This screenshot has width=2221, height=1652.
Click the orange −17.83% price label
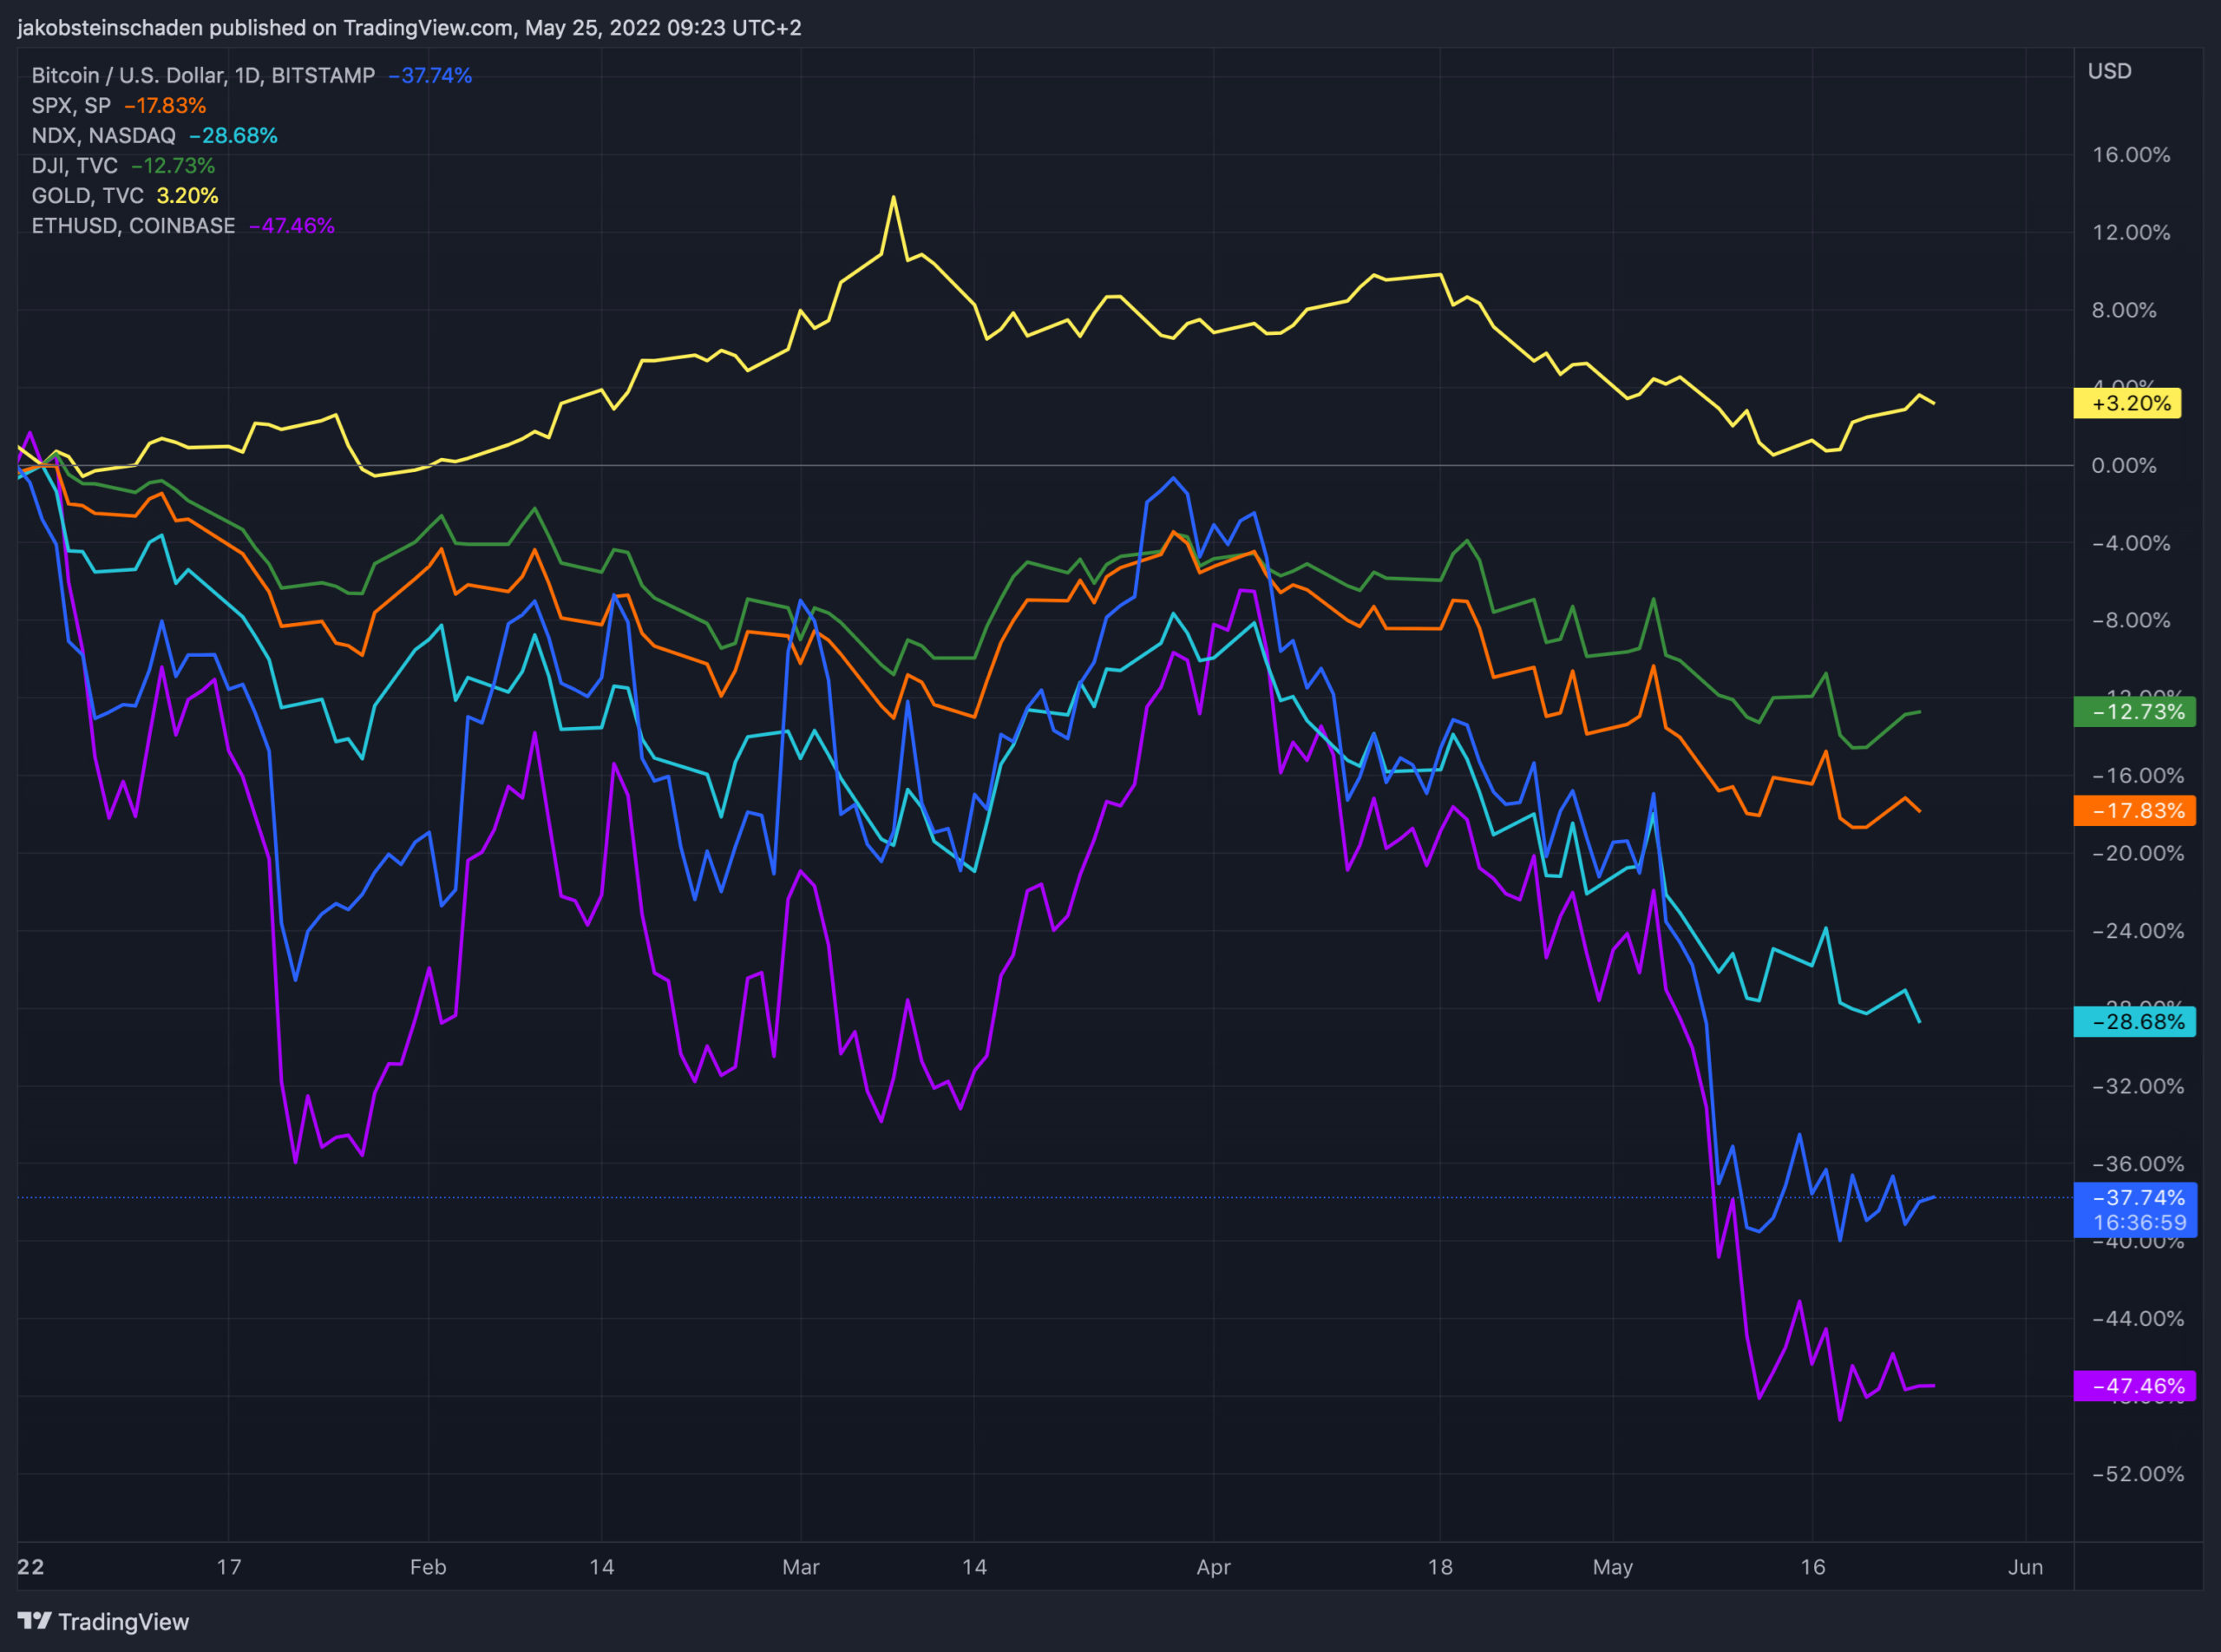2134,810
